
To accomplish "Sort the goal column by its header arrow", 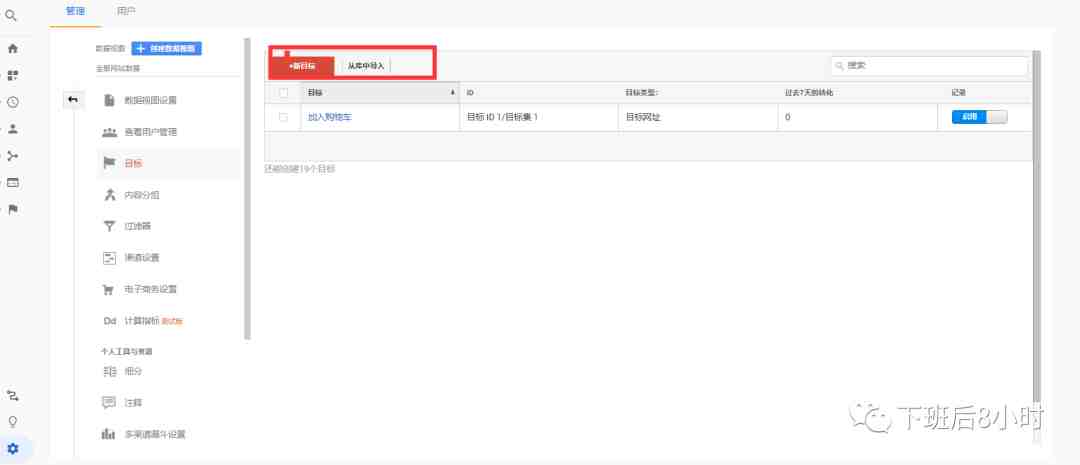I will (453, 92).
